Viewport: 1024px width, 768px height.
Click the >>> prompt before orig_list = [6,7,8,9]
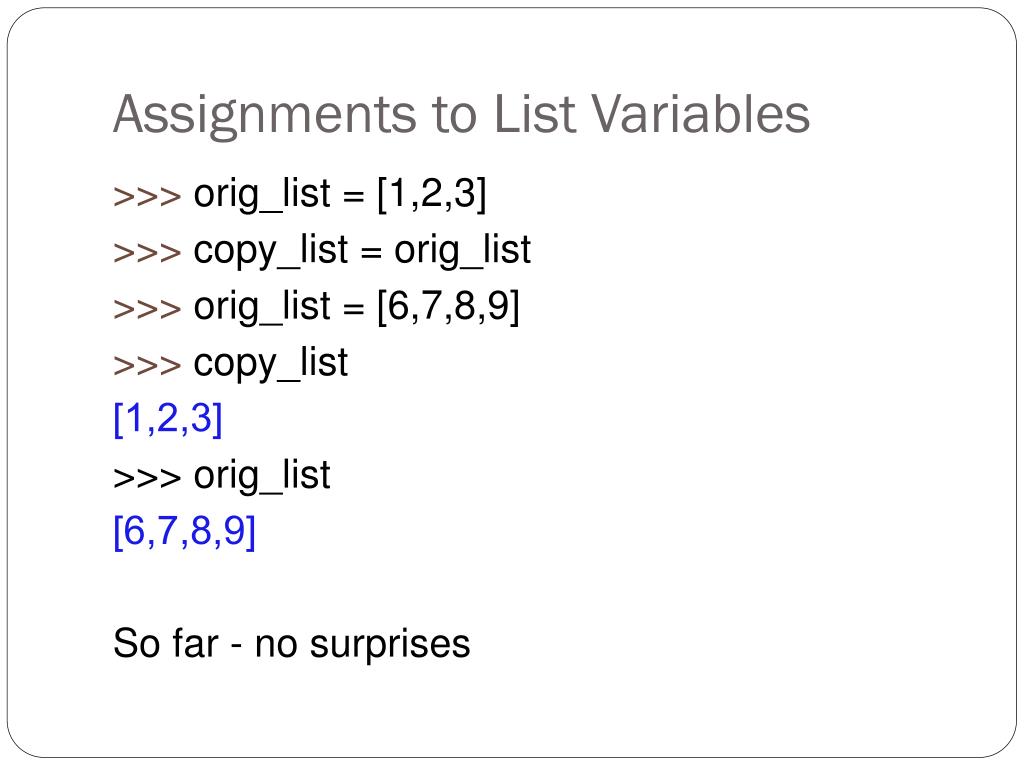pos(147,308)
